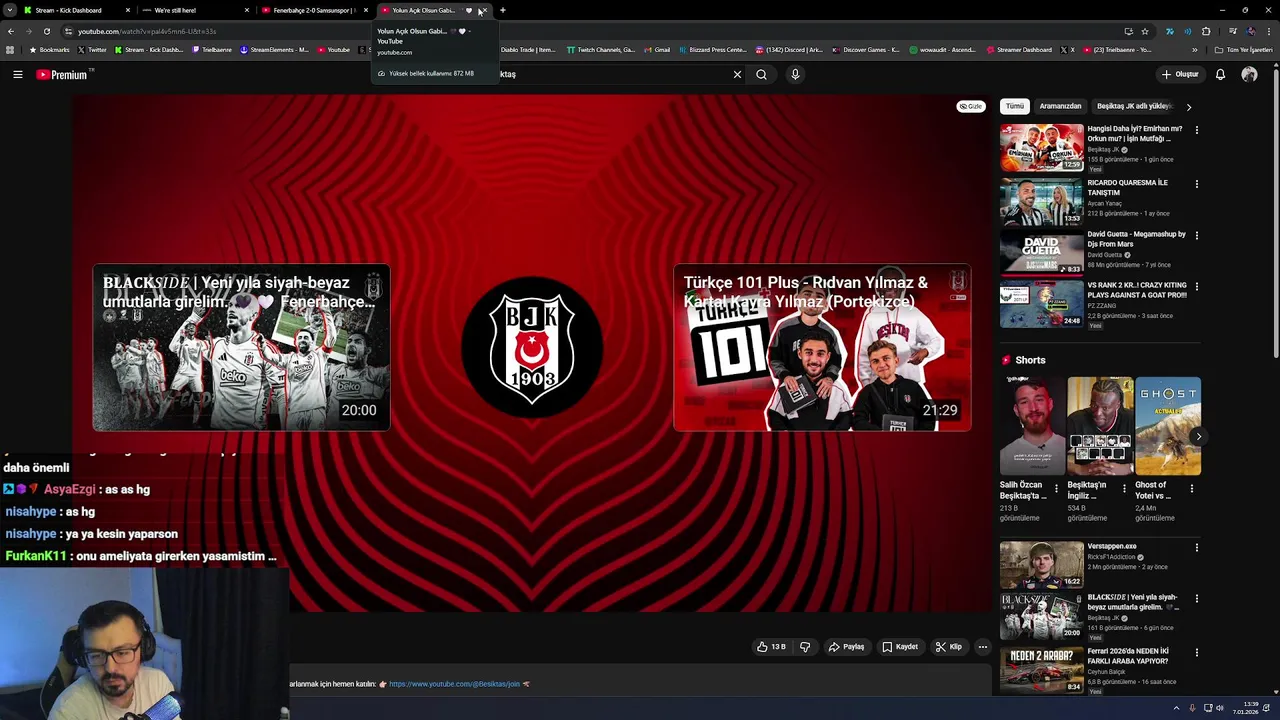Click the search magnifier button
The image size is (1280, 720).
[761, 74]
